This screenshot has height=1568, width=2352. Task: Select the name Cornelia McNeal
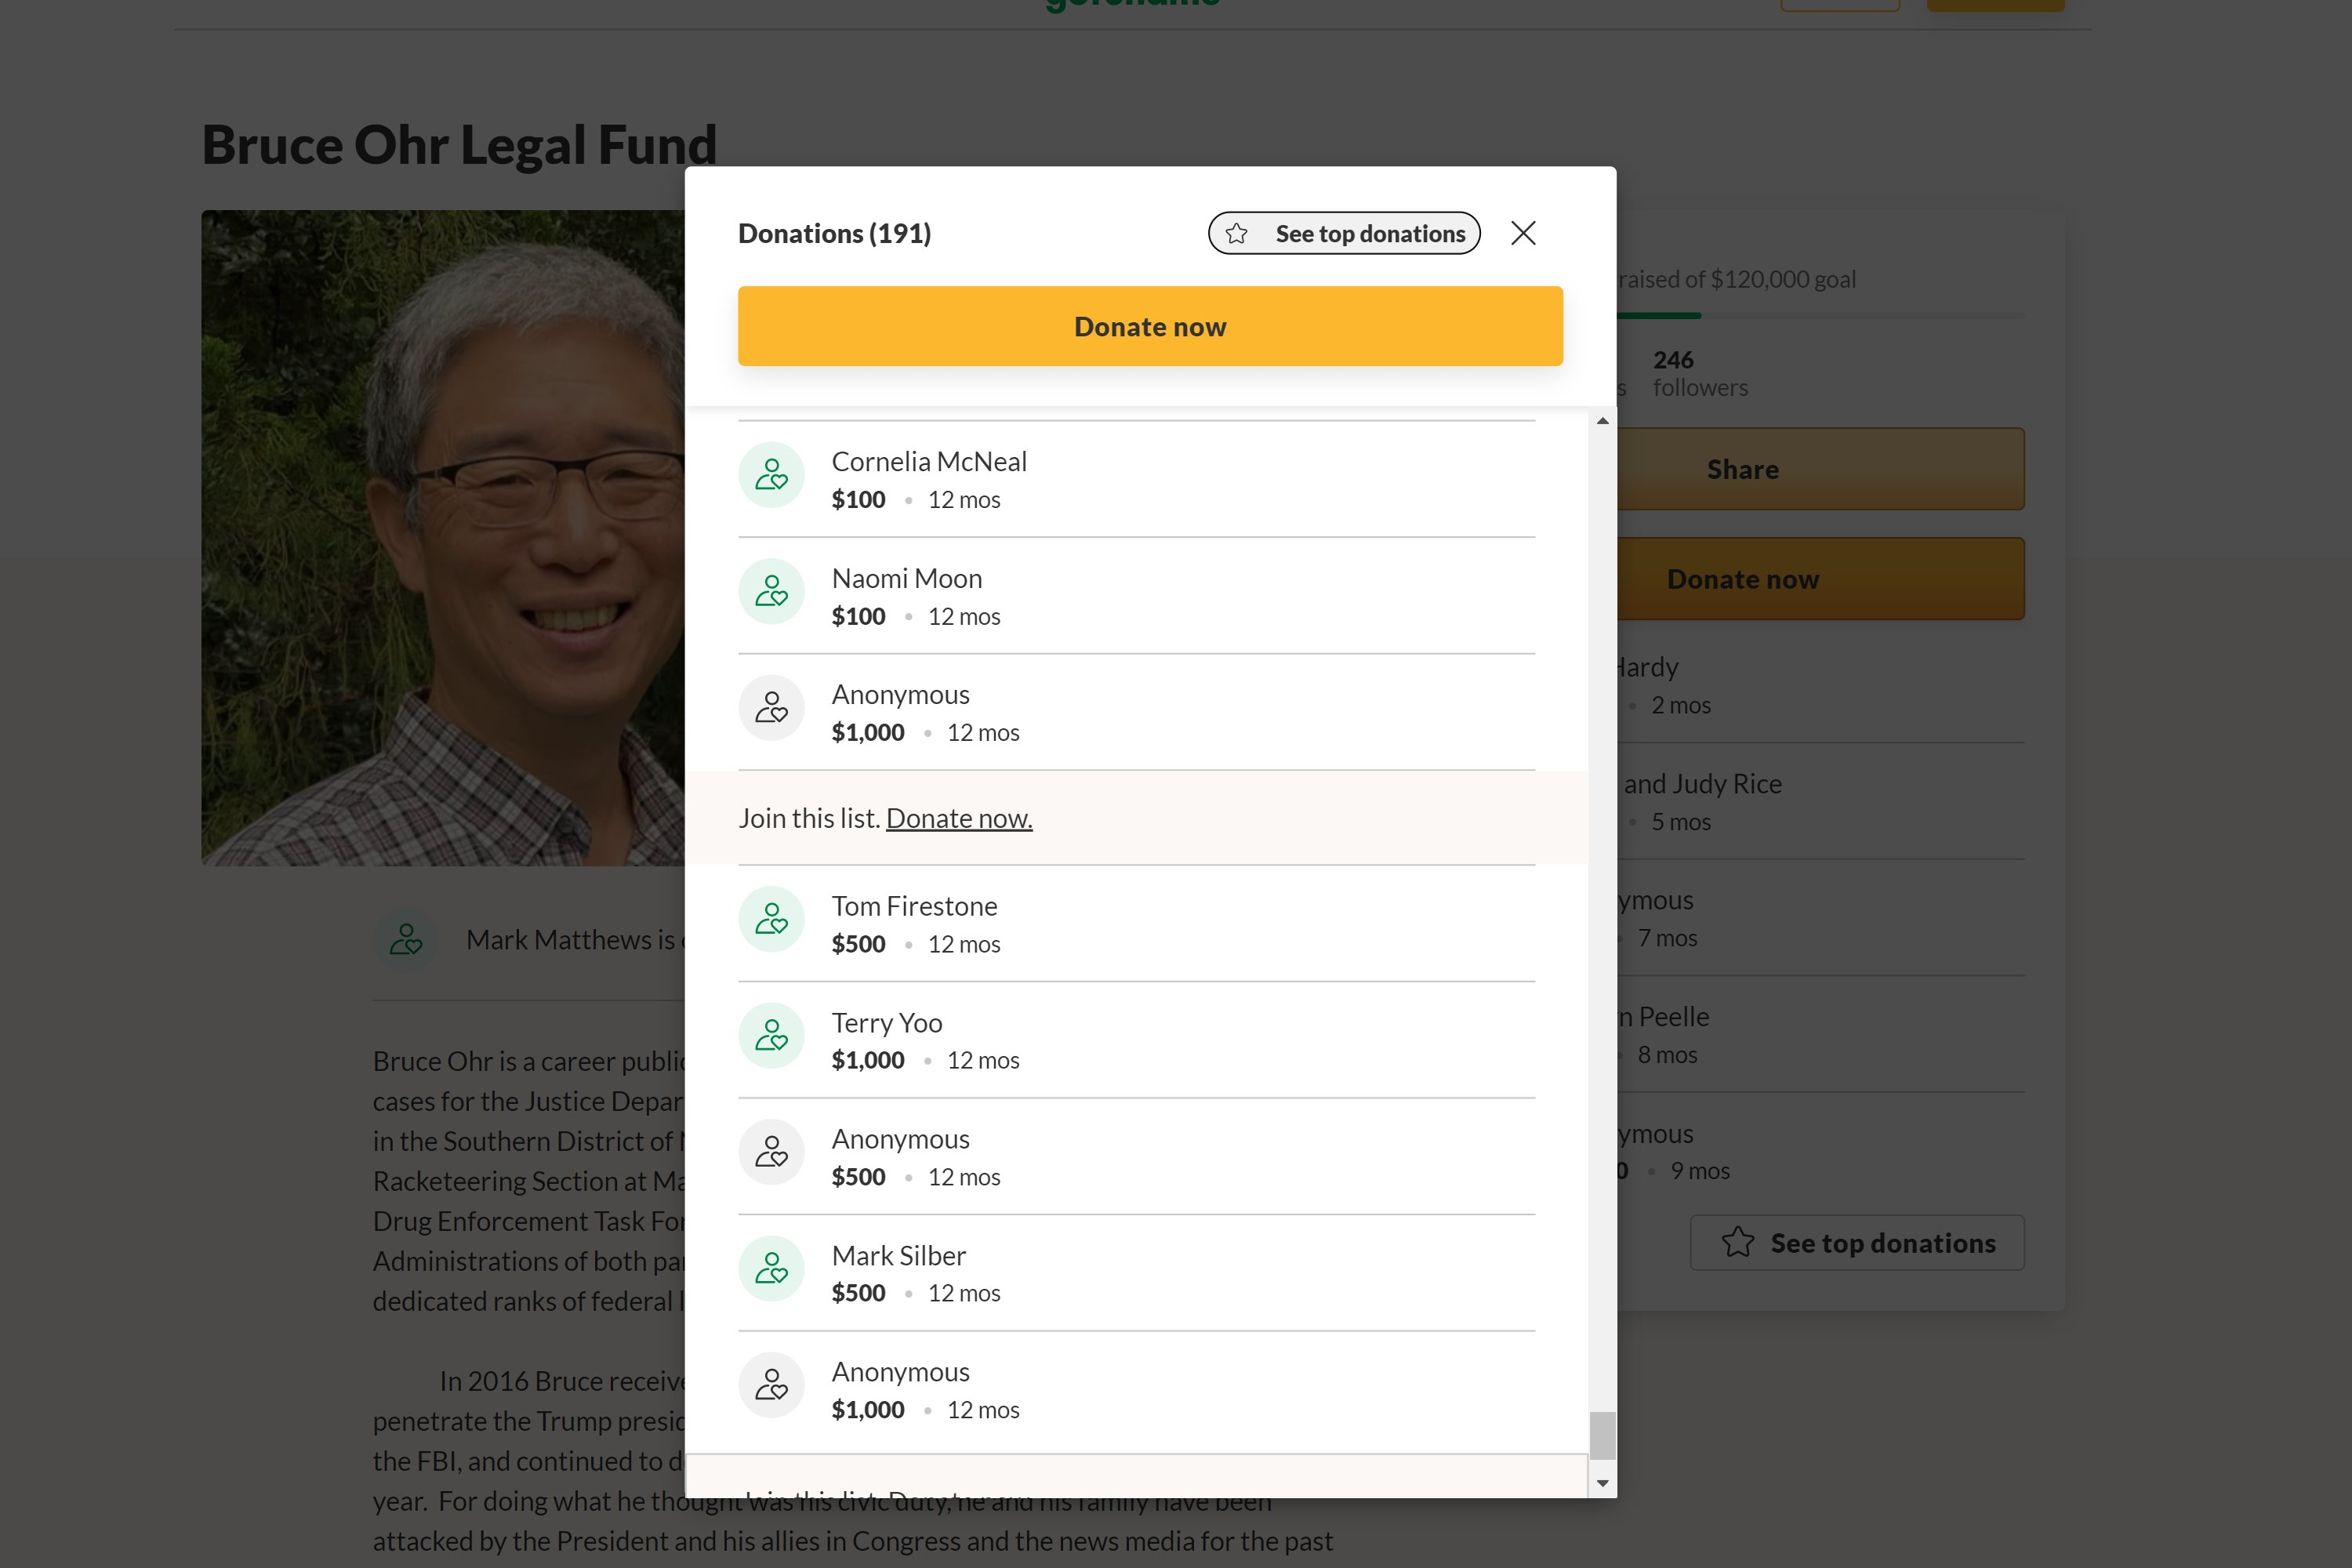coord(929,461)
